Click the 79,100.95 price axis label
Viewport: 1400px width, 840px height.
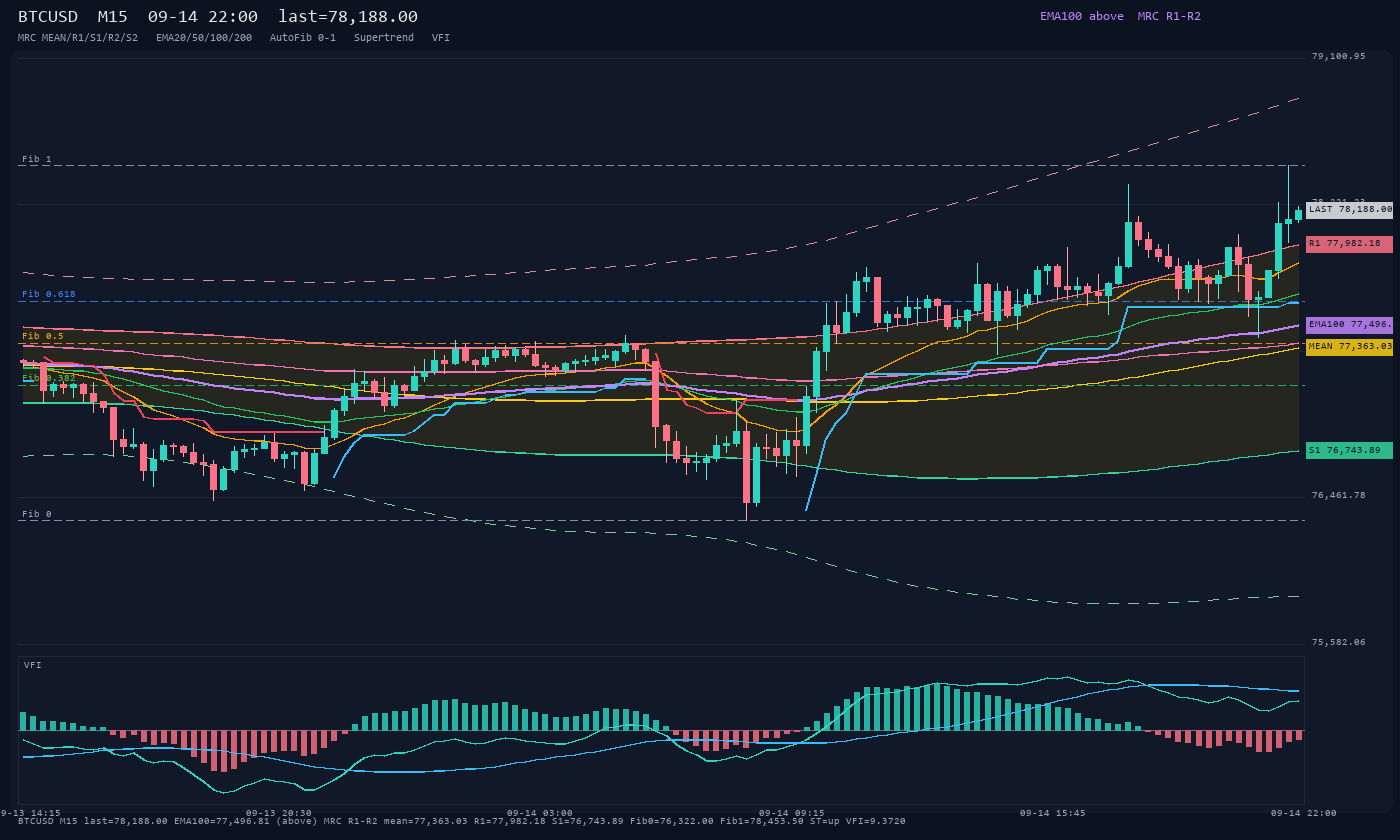coord(1338,57)
